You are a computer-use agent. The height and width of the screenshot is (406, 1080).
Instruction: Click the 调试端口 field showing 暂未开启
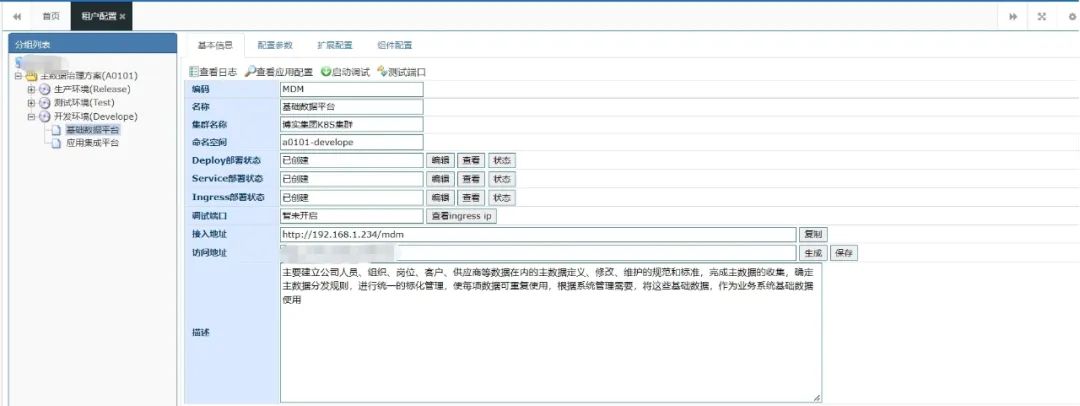pyautogui.click(x=351, y=216)
